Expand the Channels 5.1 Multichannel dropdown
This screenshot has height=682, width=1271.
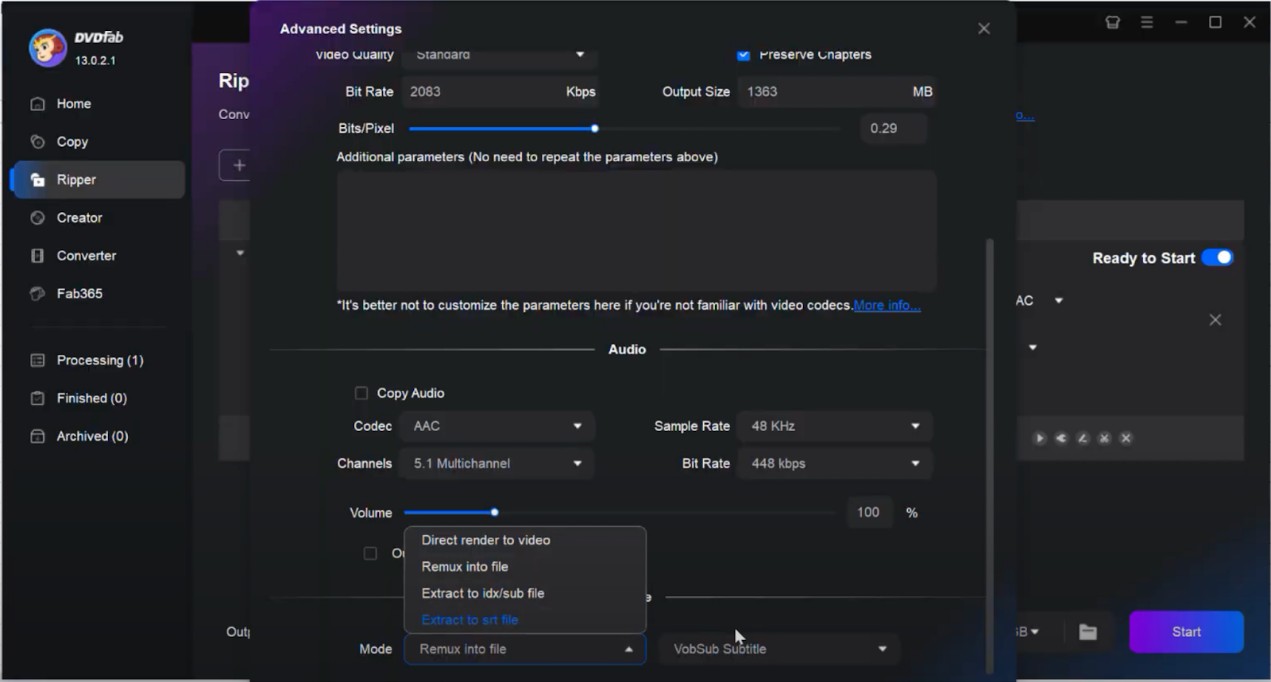tap(498, 464)
